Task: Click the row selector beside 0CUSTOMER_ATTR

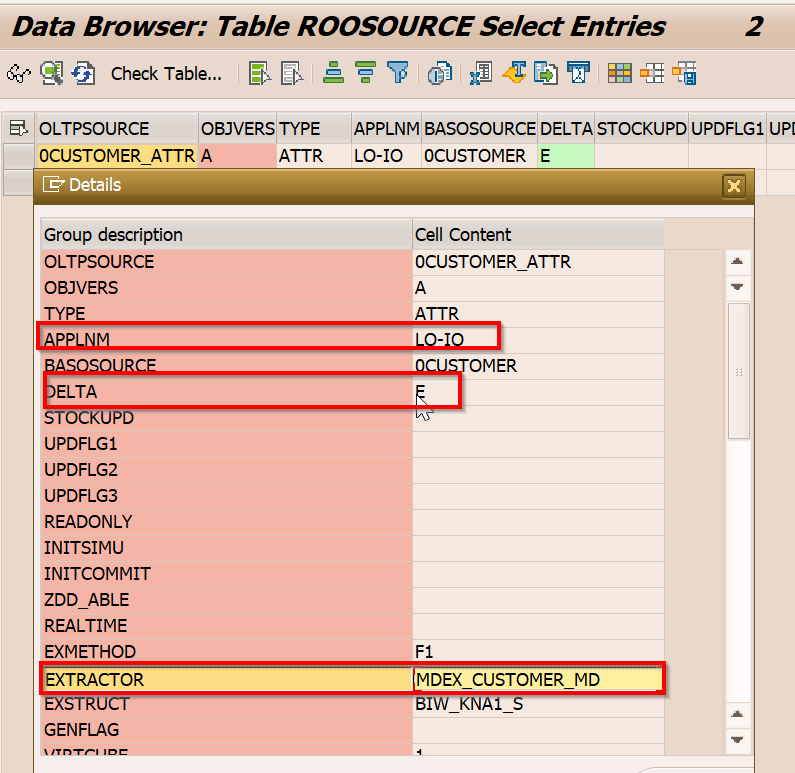Action: (x=18, y=156)
